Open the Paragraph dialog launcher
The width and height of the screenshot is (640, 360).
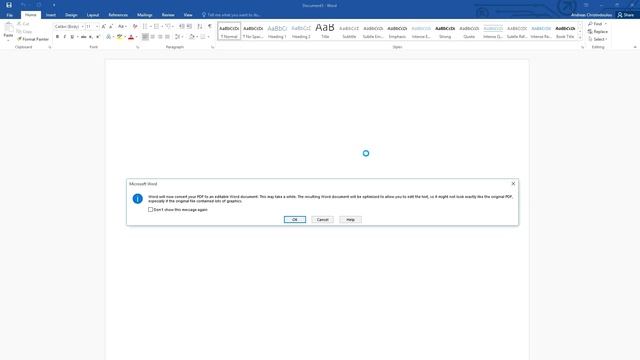[x=212, y=47]
